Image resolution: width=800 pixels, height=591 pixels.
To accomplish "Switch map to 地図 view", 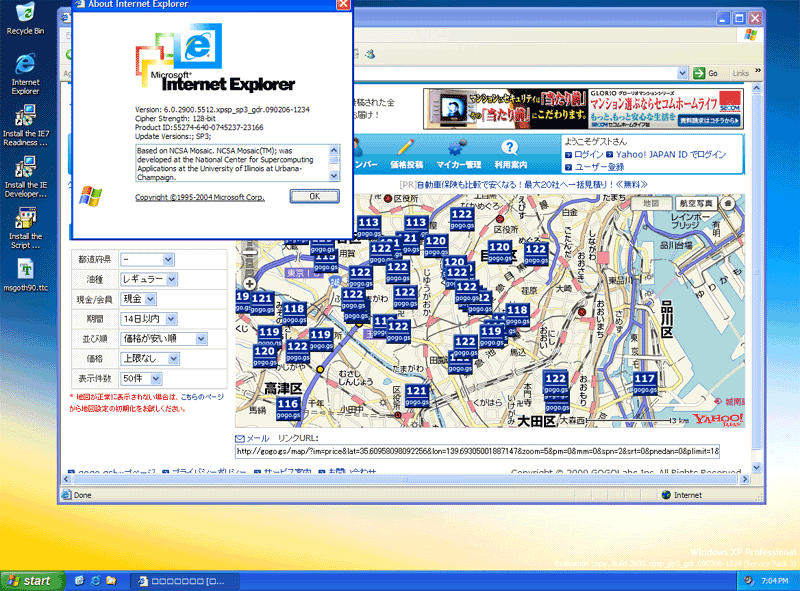I will (x=651, y=203).
